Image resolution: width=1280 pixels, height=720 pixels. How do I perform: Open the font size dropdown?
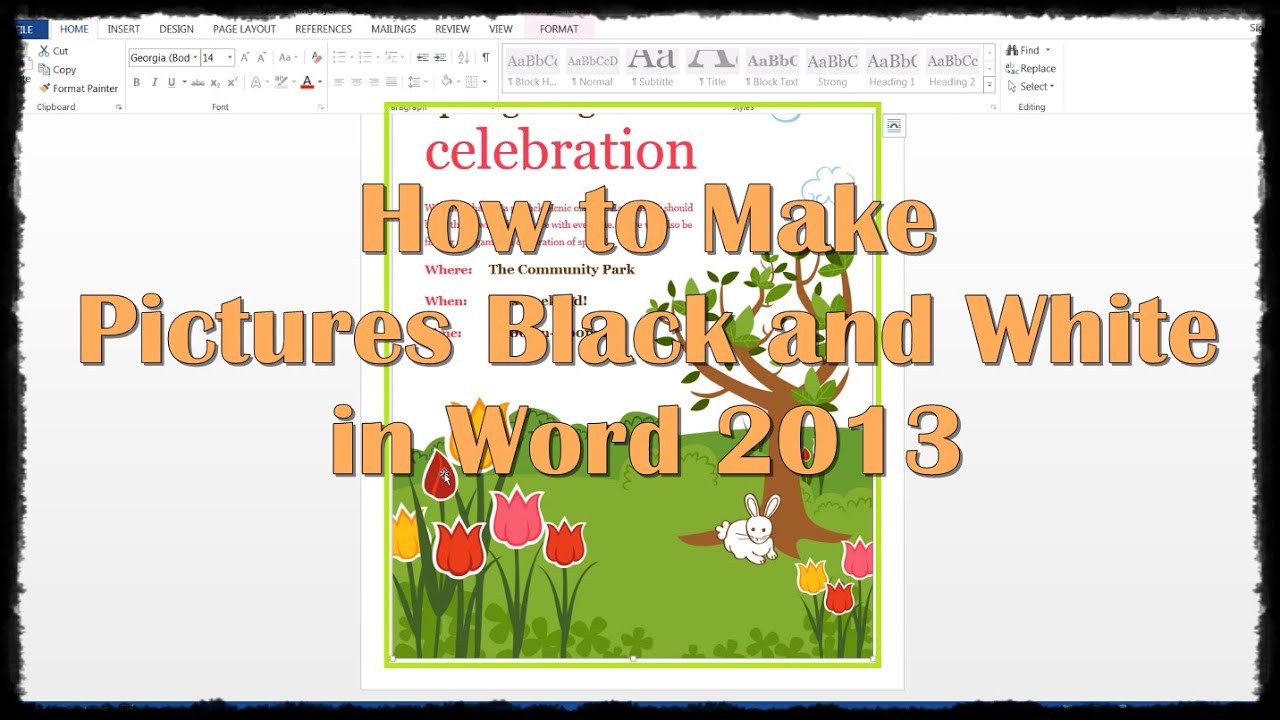(x=230, y=58)
